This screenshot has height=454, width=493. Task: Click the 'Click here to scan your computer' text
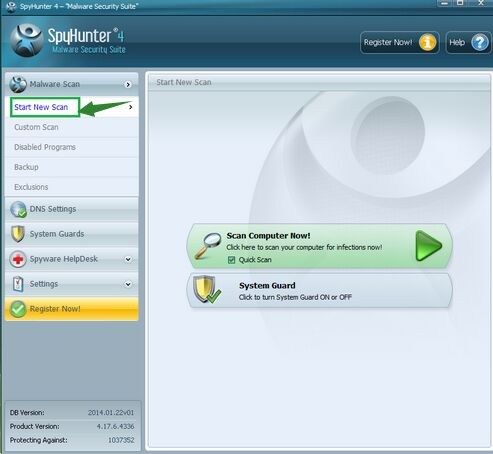coord(304,247)
